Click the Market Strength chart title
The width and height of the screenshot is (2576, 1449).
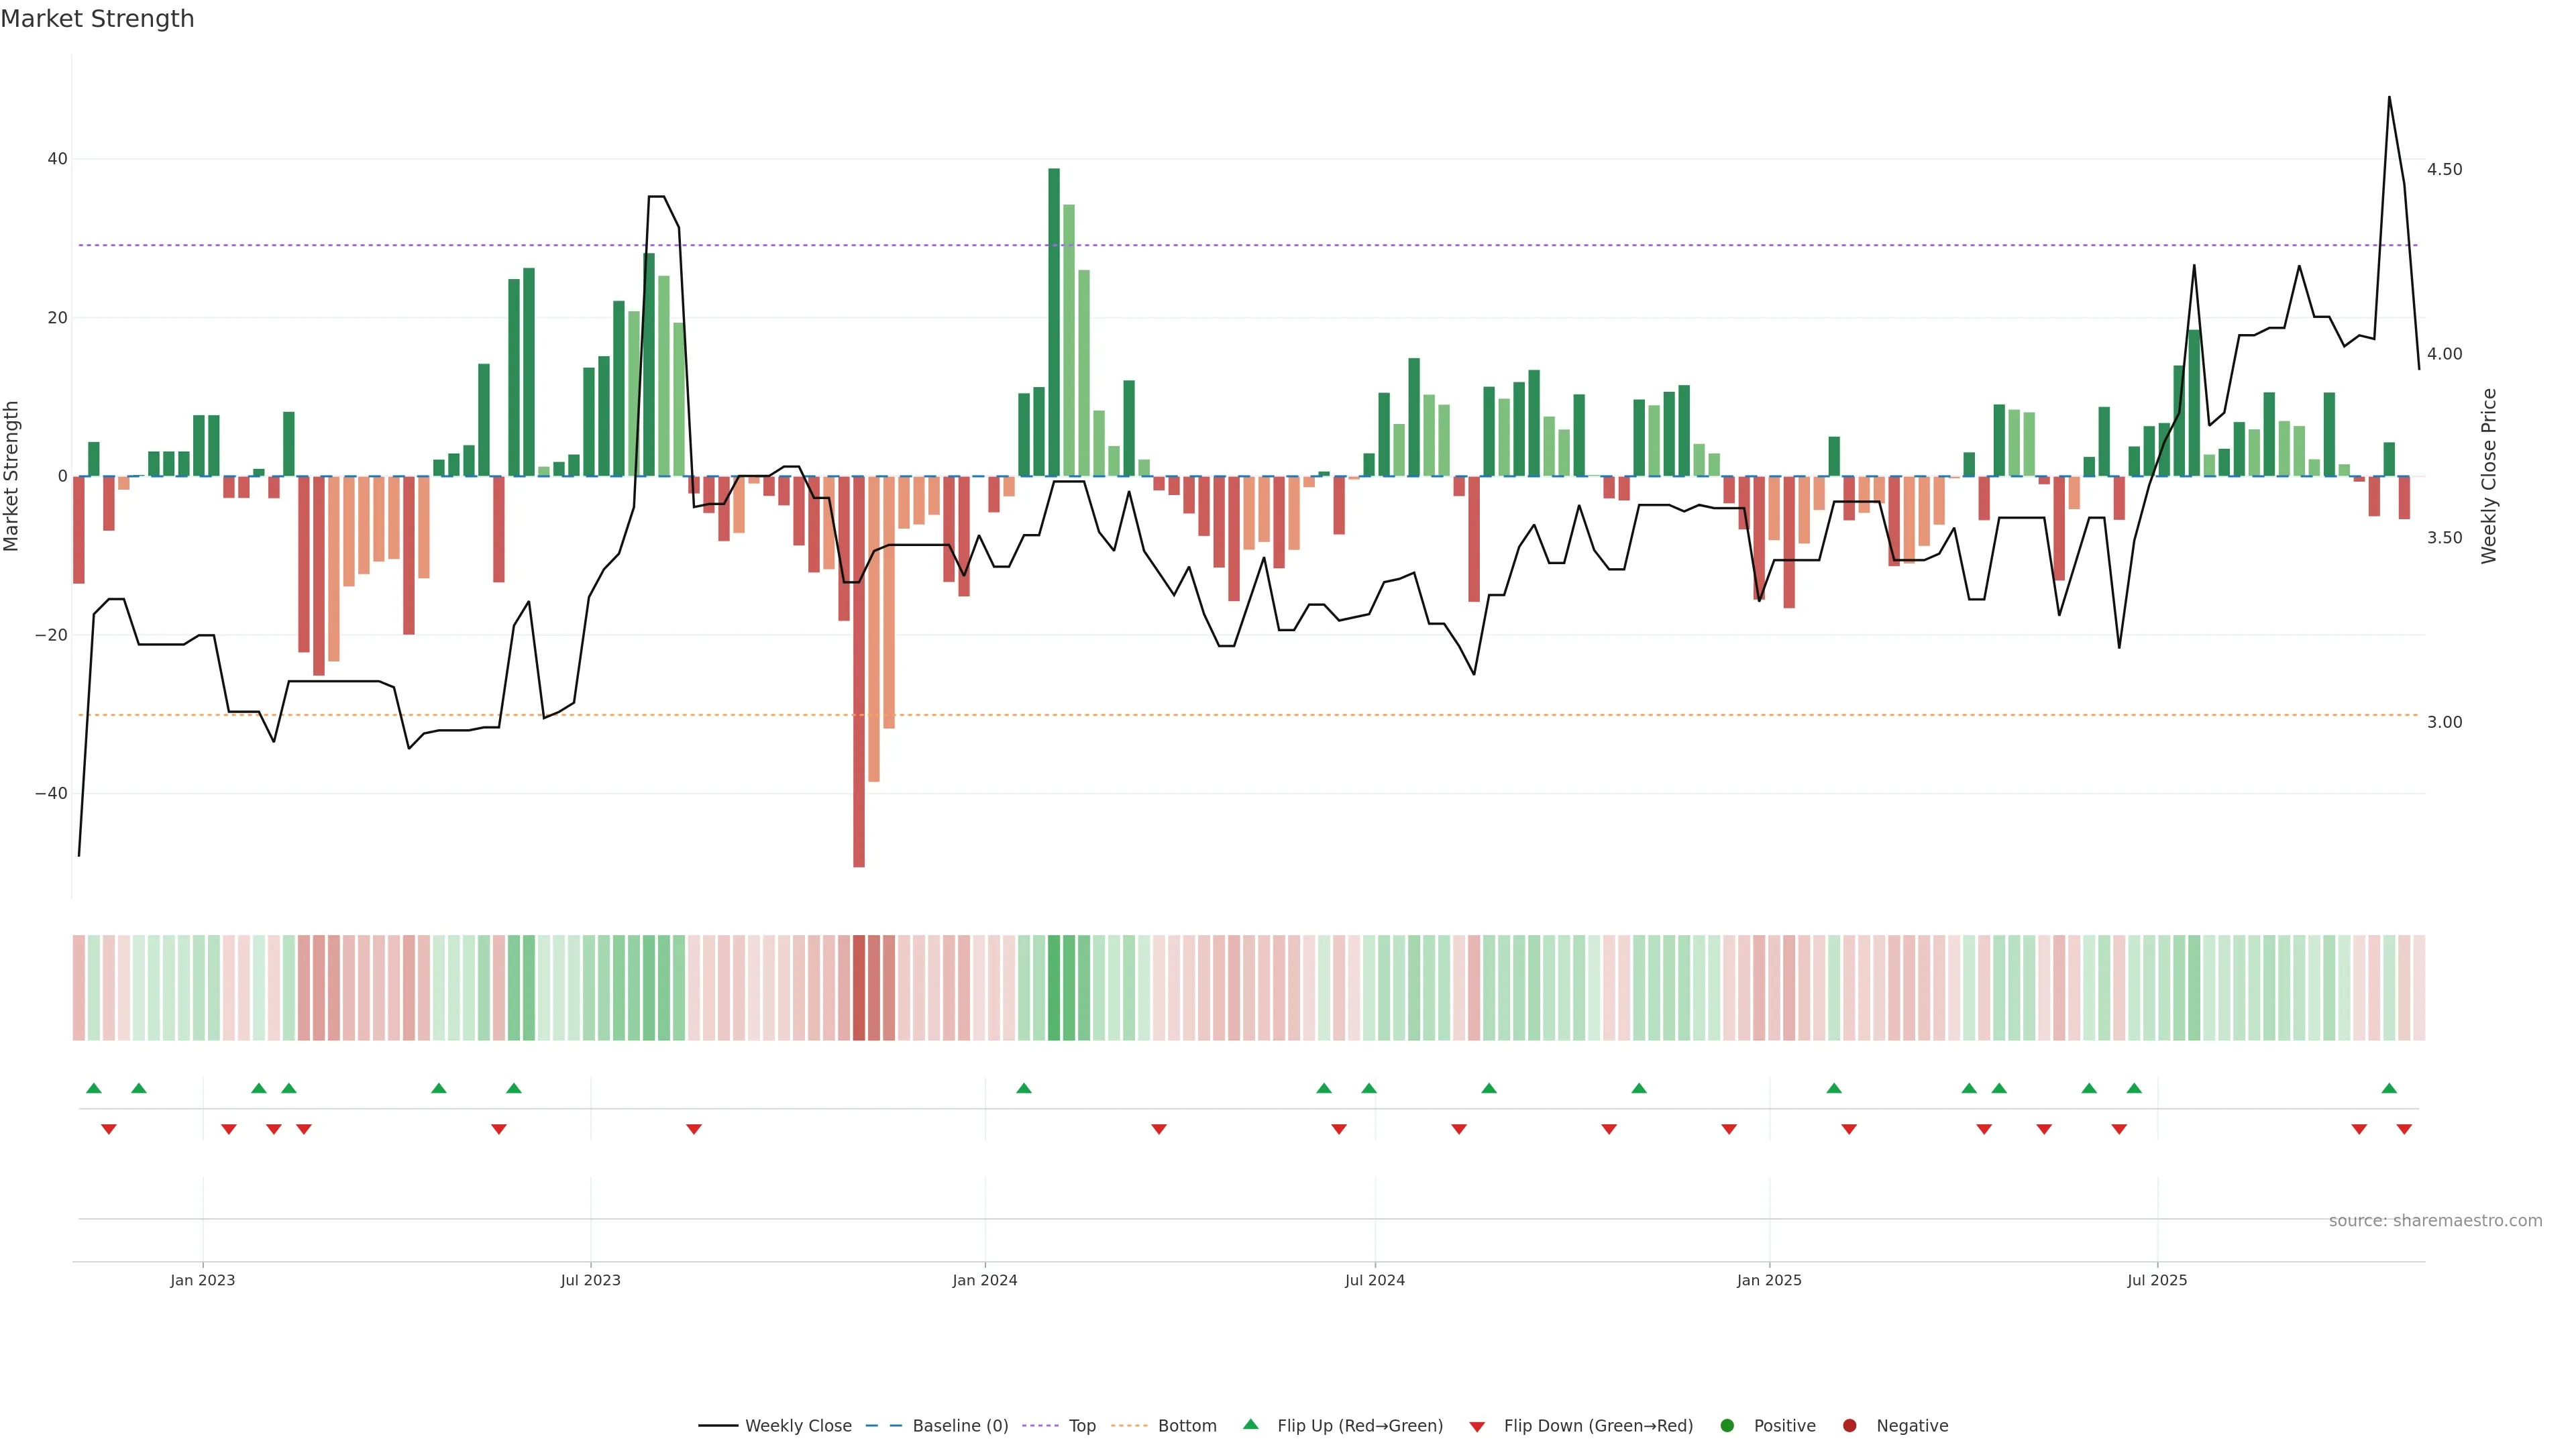pyautogui.click(x=97, y=19)
